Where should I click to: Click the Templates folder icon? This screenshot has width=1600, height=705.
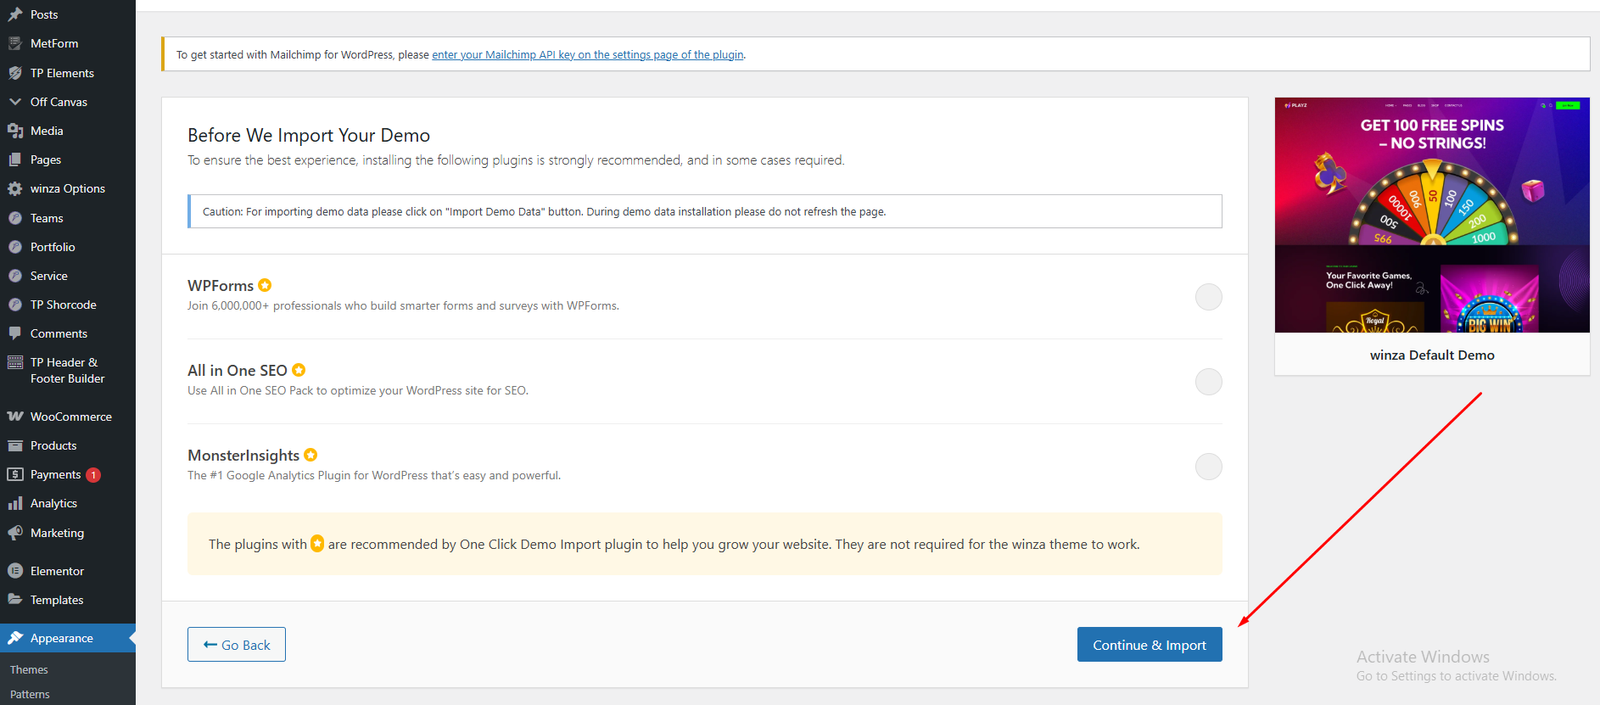[15, 600]
